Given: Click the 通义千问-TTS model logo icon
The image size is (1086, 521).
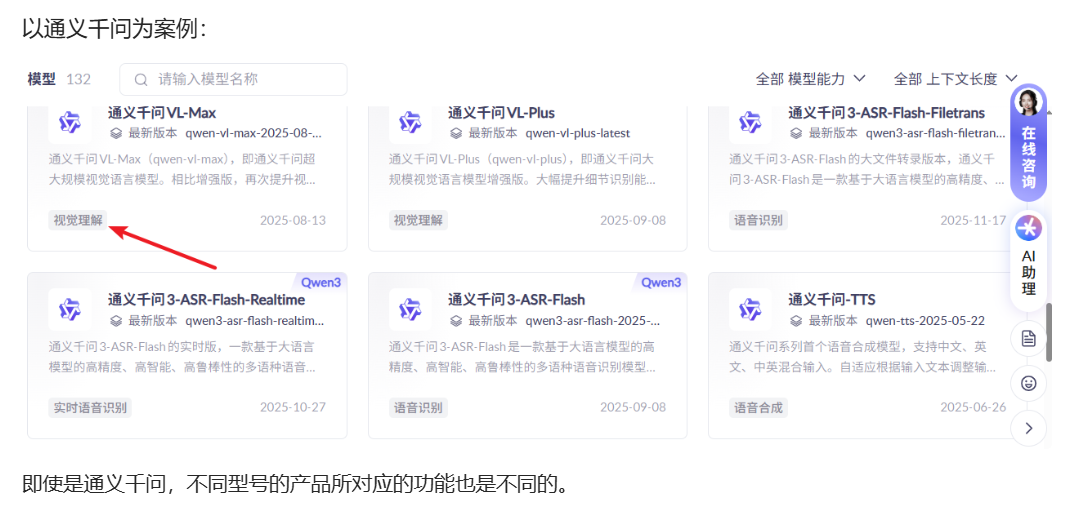Looking at the screenshot, I should pos(750,309).
